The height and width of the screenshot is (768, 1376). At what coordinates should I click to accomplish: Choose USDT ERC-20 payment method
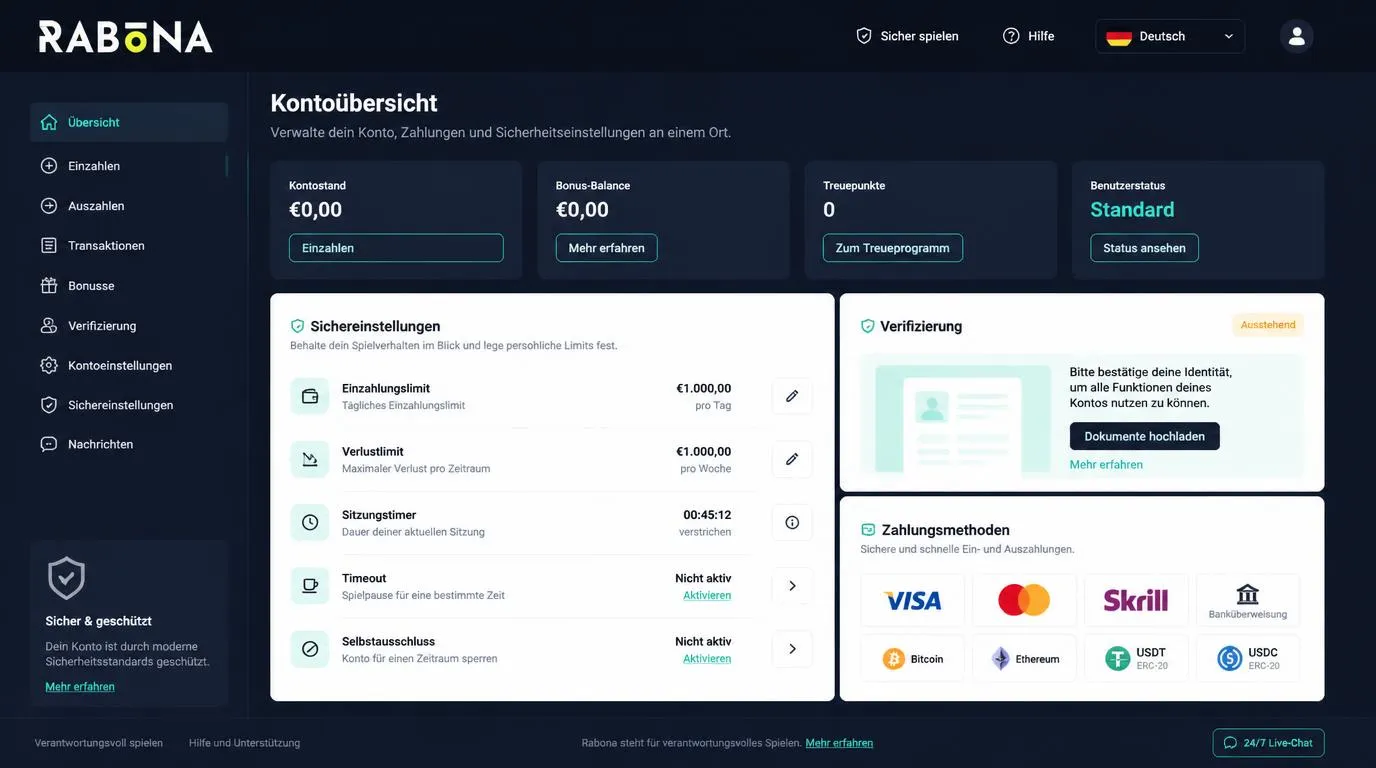coord(1136,659)
